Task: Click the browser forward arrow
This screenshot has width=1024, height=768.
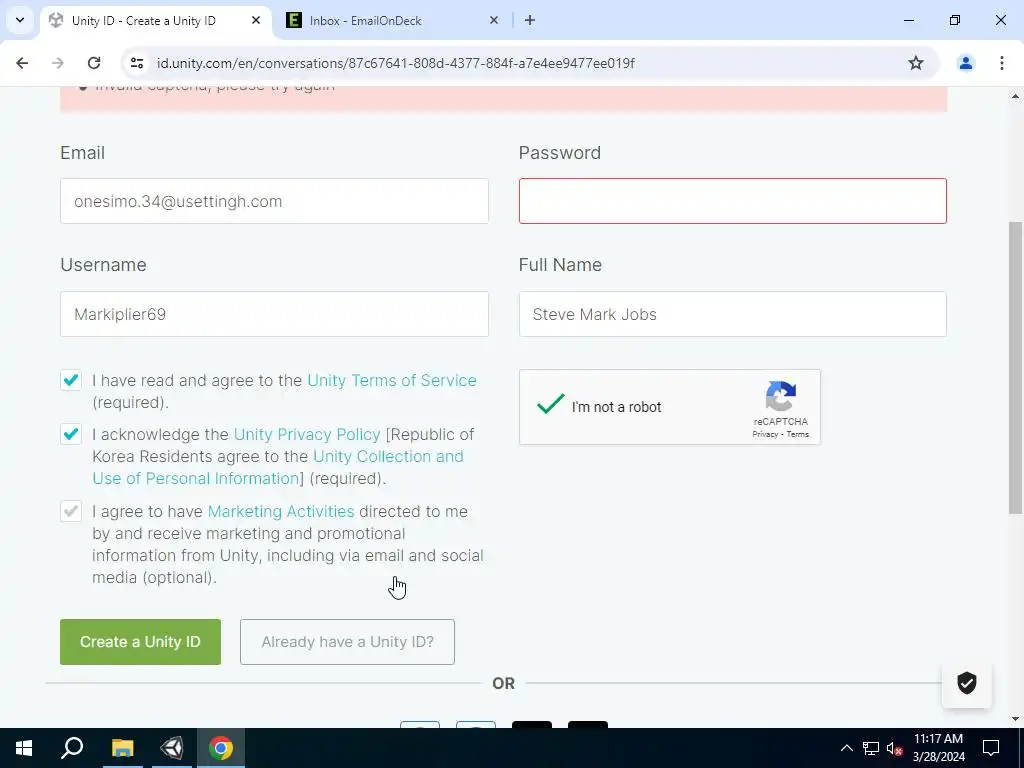Action: 57,63
